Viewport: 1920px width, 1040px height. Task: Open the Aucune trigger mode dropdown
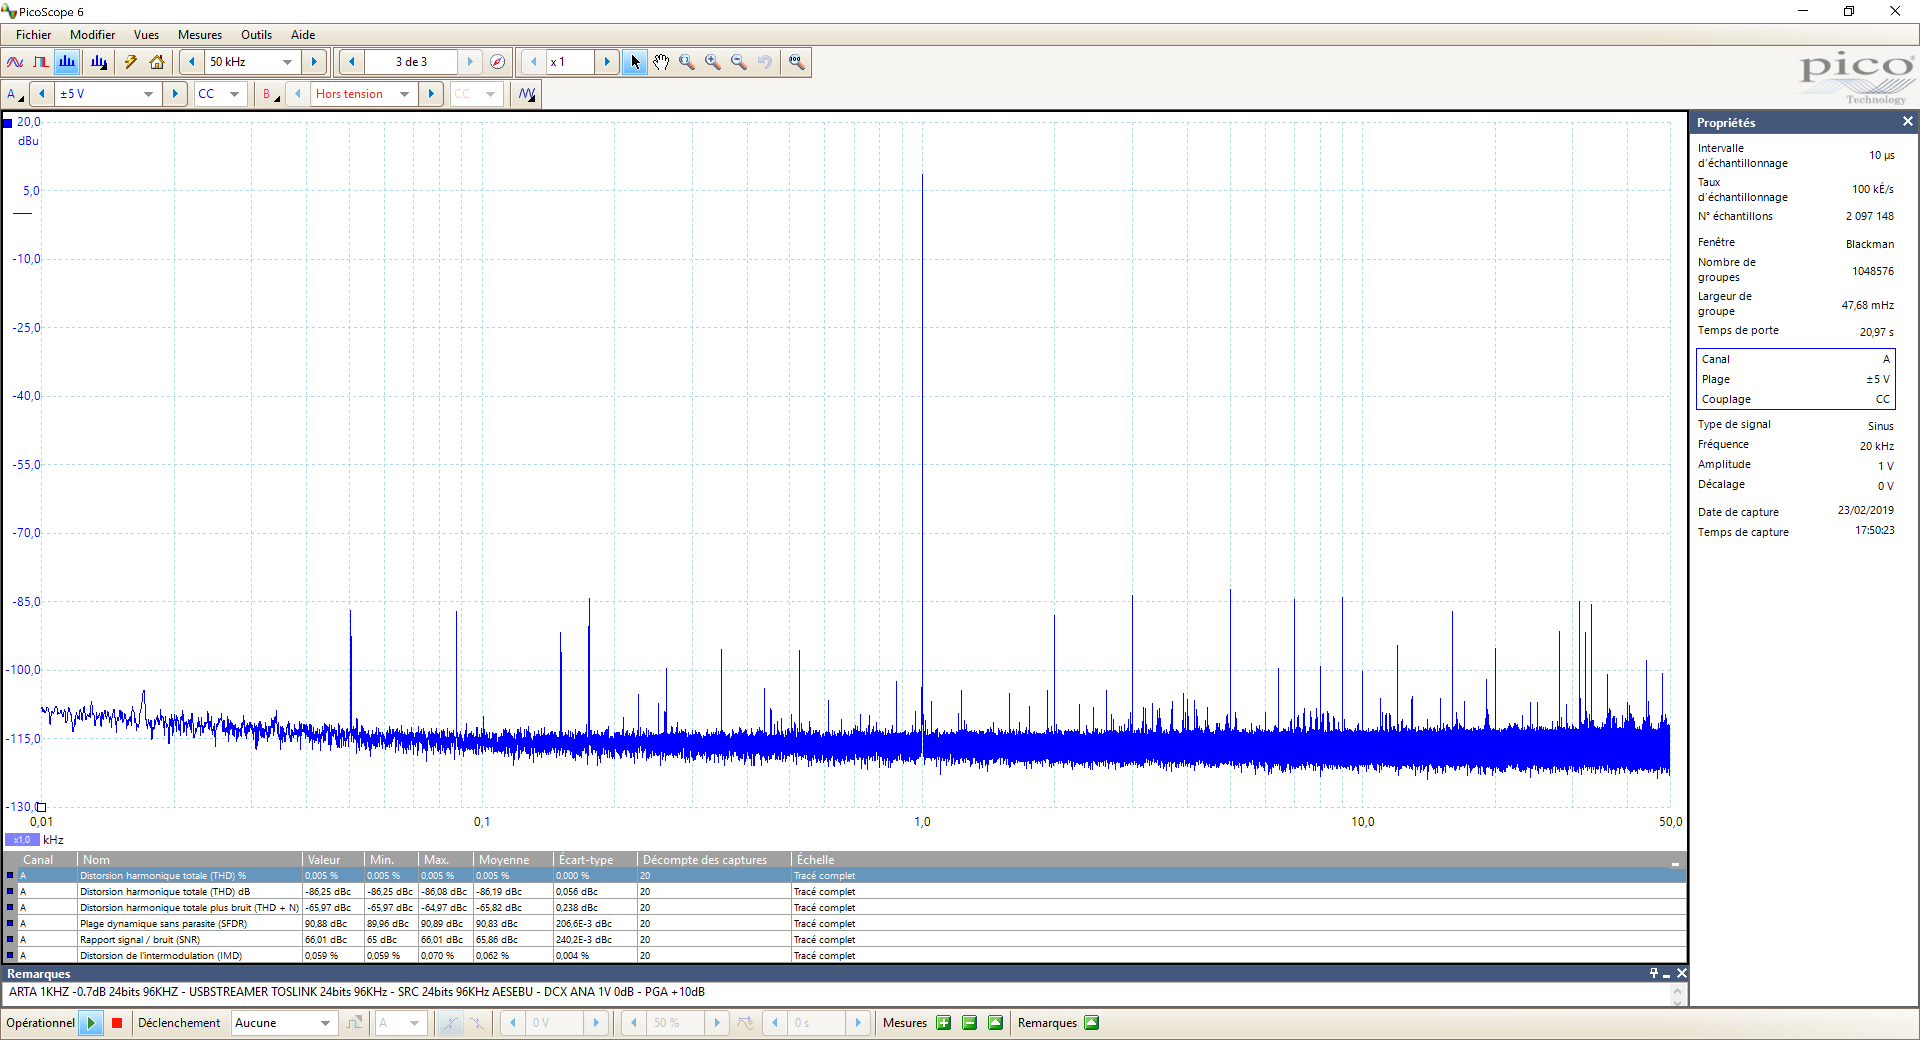[x=326, y=1023]
